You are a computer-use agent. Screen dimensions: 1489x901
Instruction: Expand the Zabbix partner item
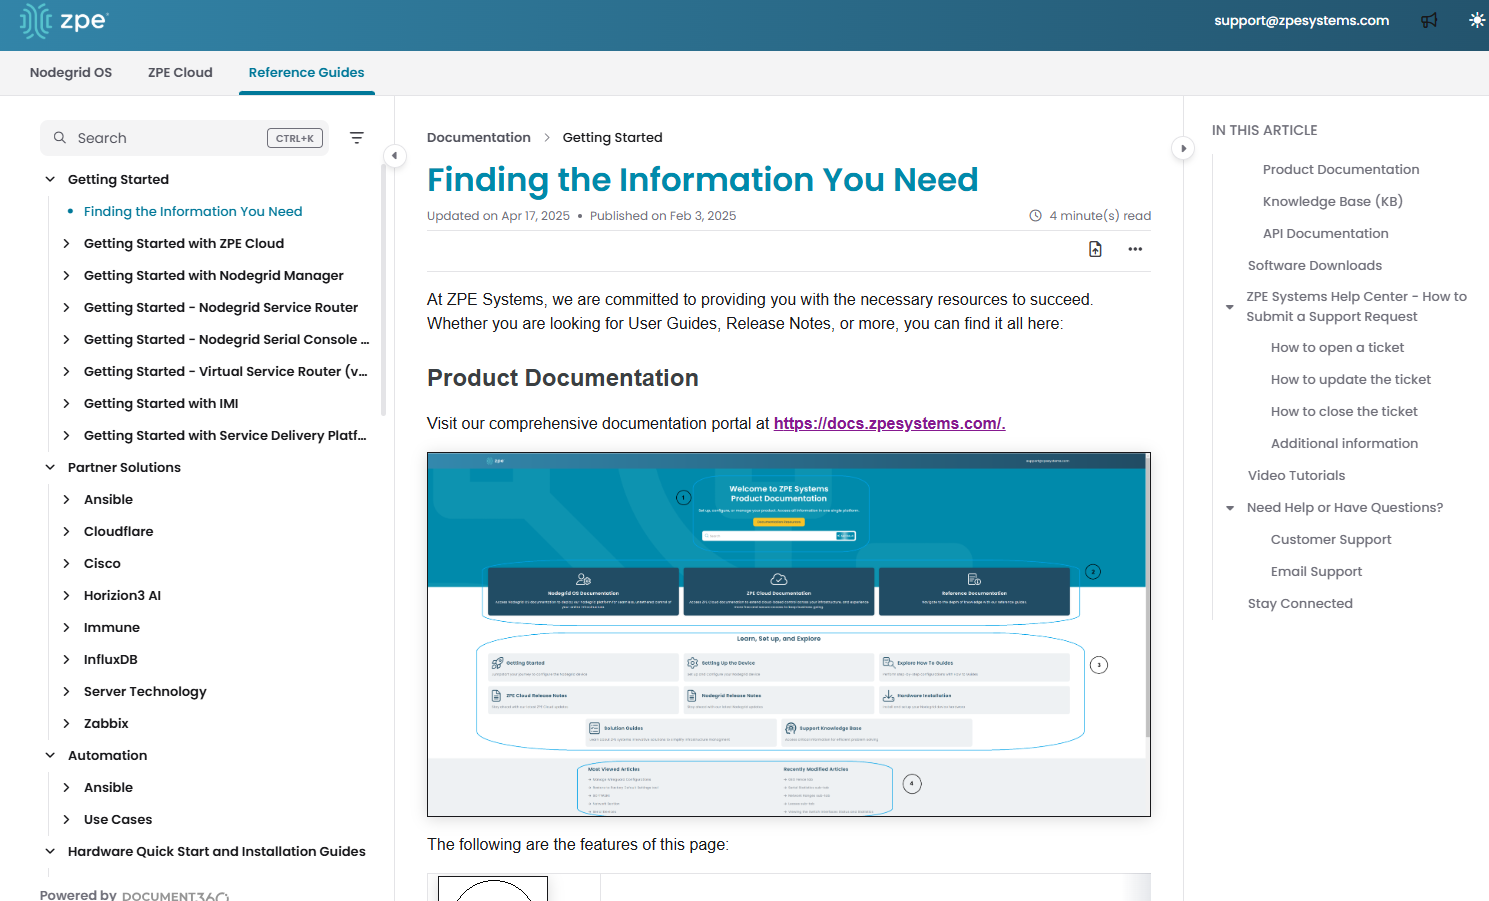(66, 724)
